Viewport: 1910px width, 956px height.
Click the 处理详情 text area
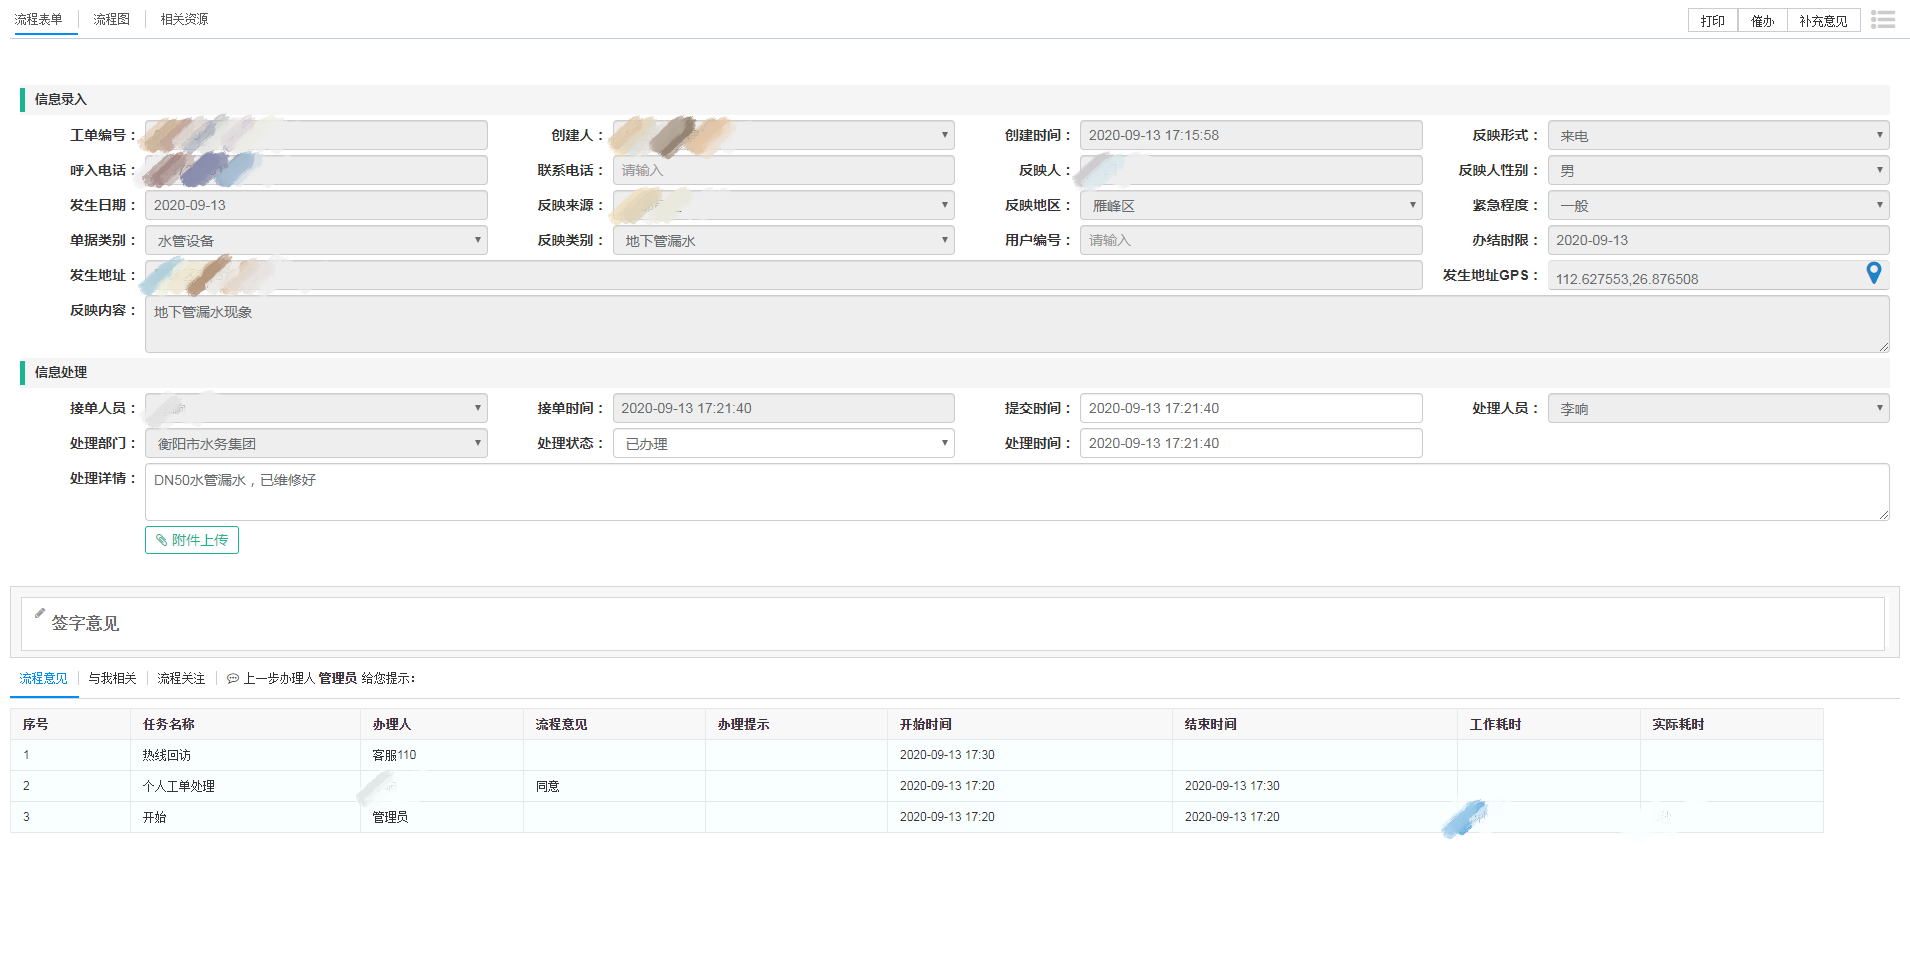pos(1016,492)
